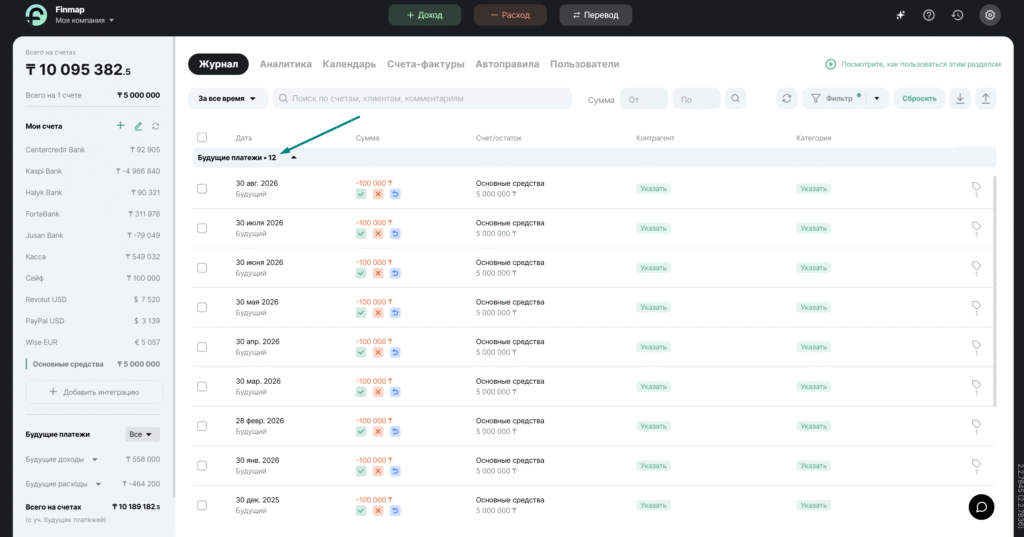Click the Доход button
1024x537 pixels.
coord(424,15)
